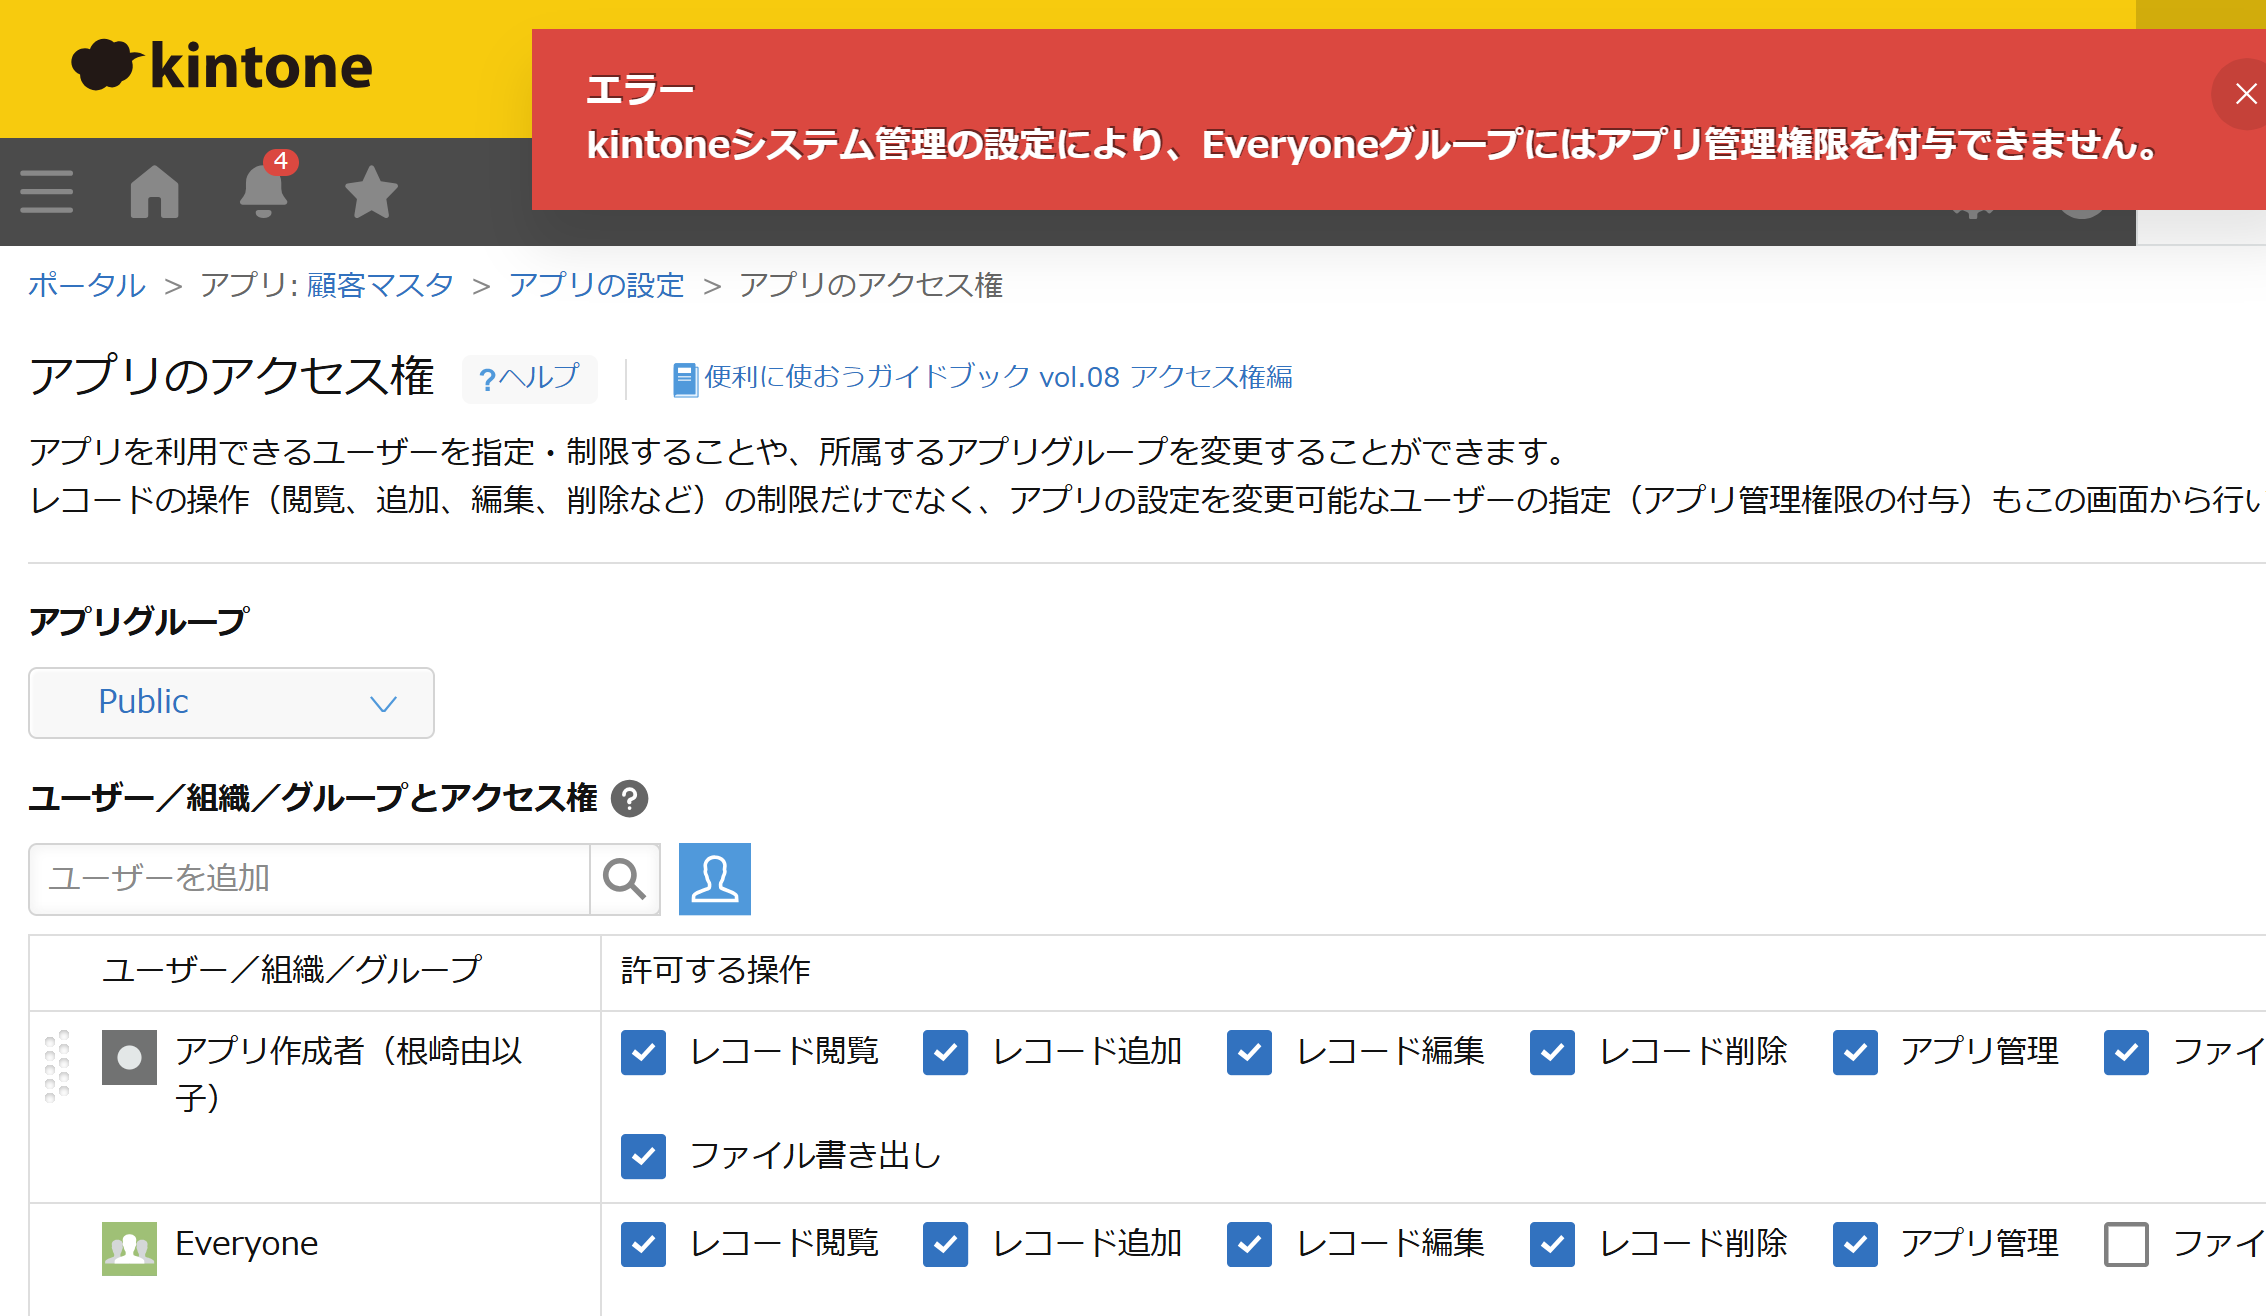Toggle ファイル書き出し for アプリ作成者

pyautogui.click(x=643, y=1156)
